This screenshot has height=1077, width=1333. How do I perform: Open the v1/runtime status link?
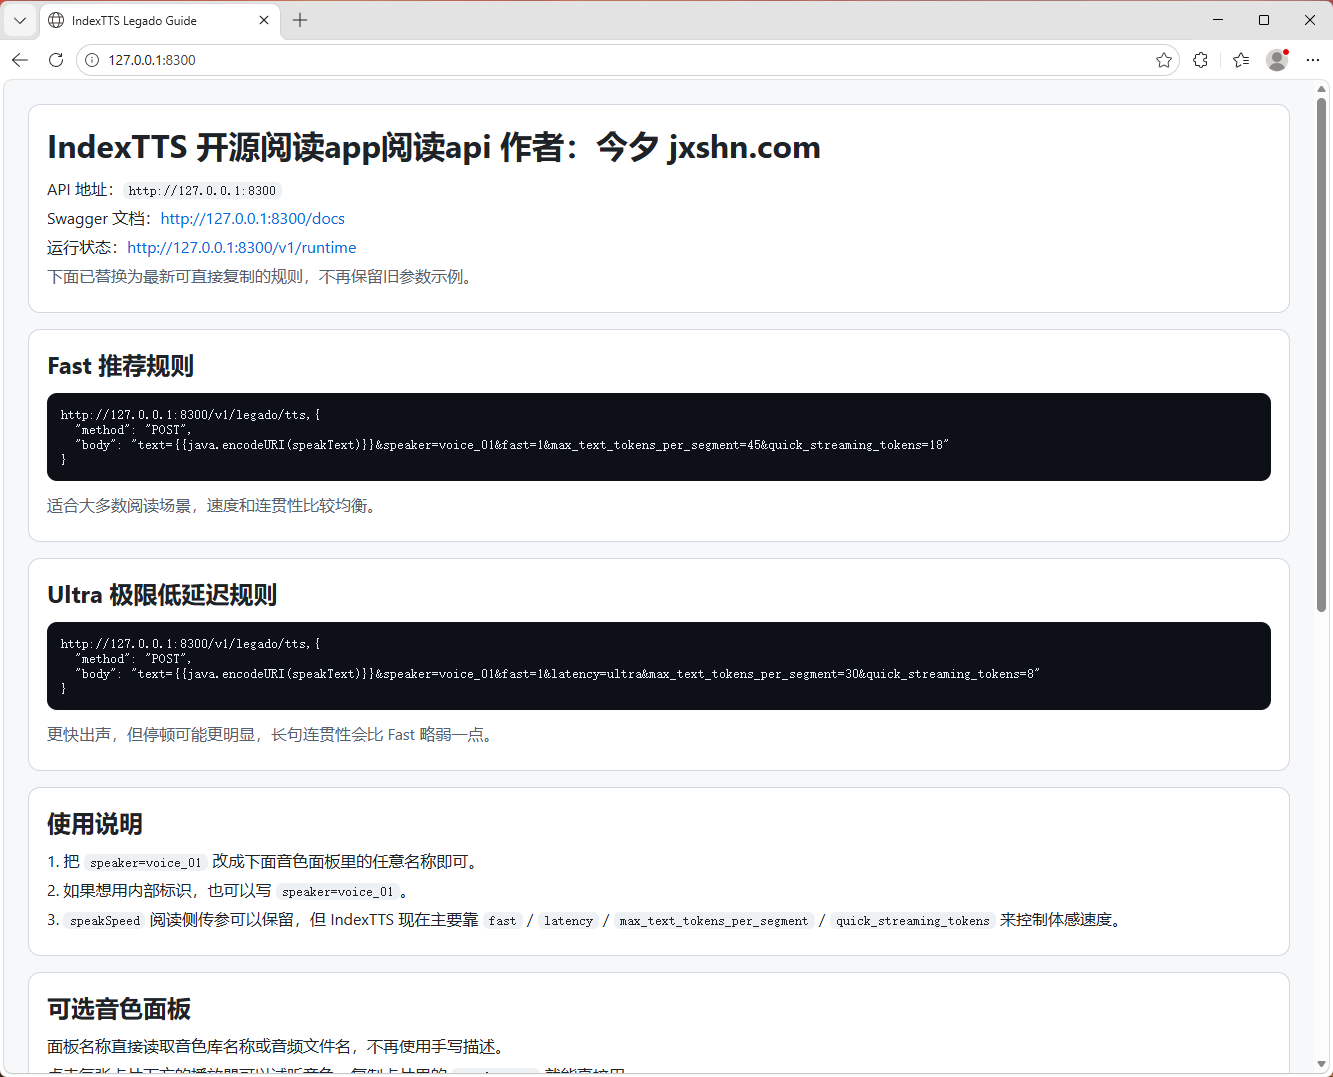(x=241, y=247)
